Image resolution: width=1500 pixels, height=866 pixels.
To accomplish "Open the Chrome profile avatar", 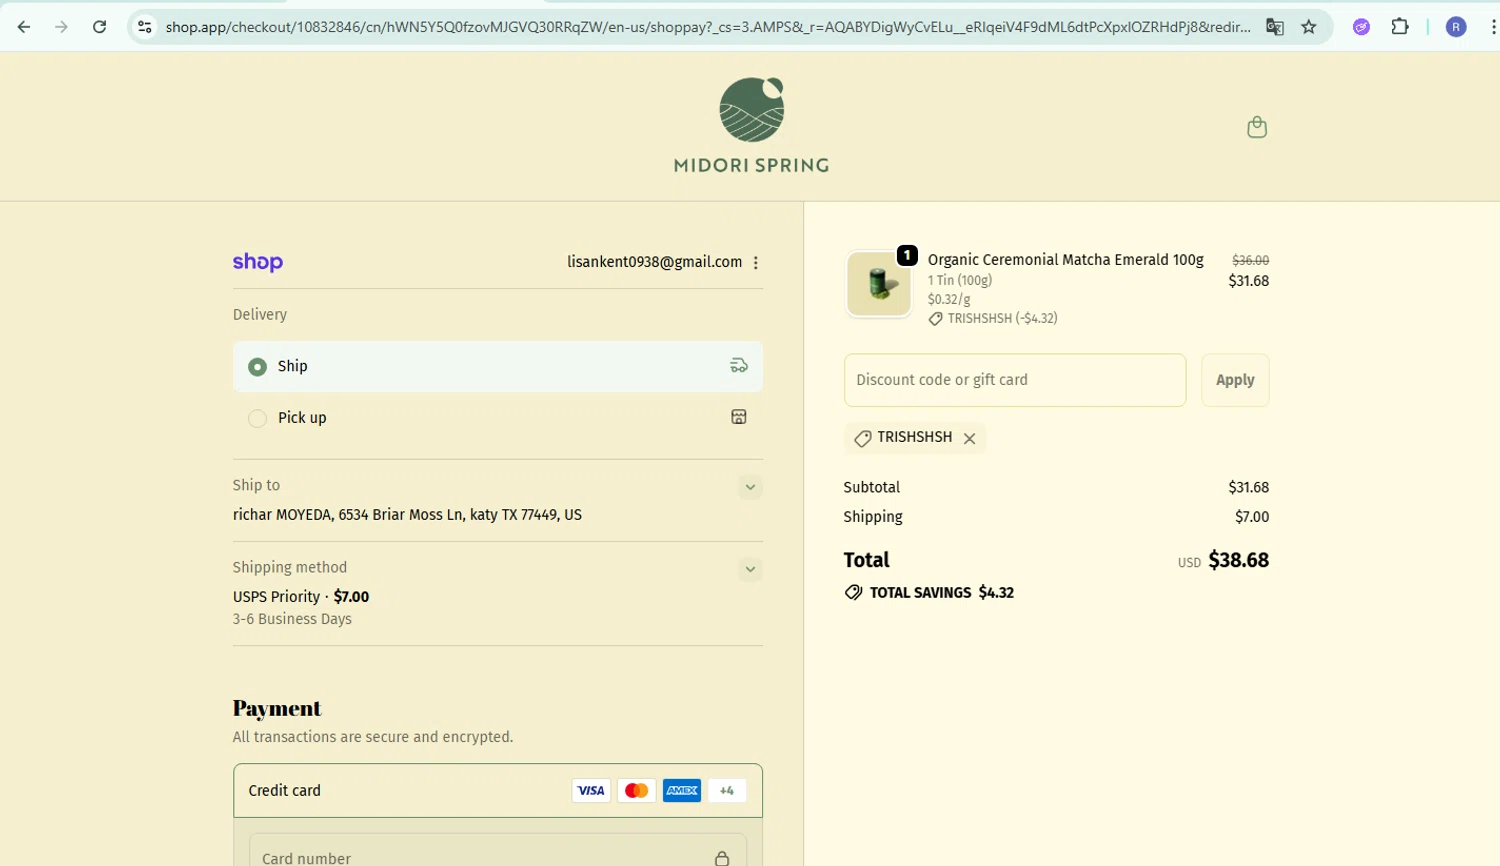I will coord(1456,27).
